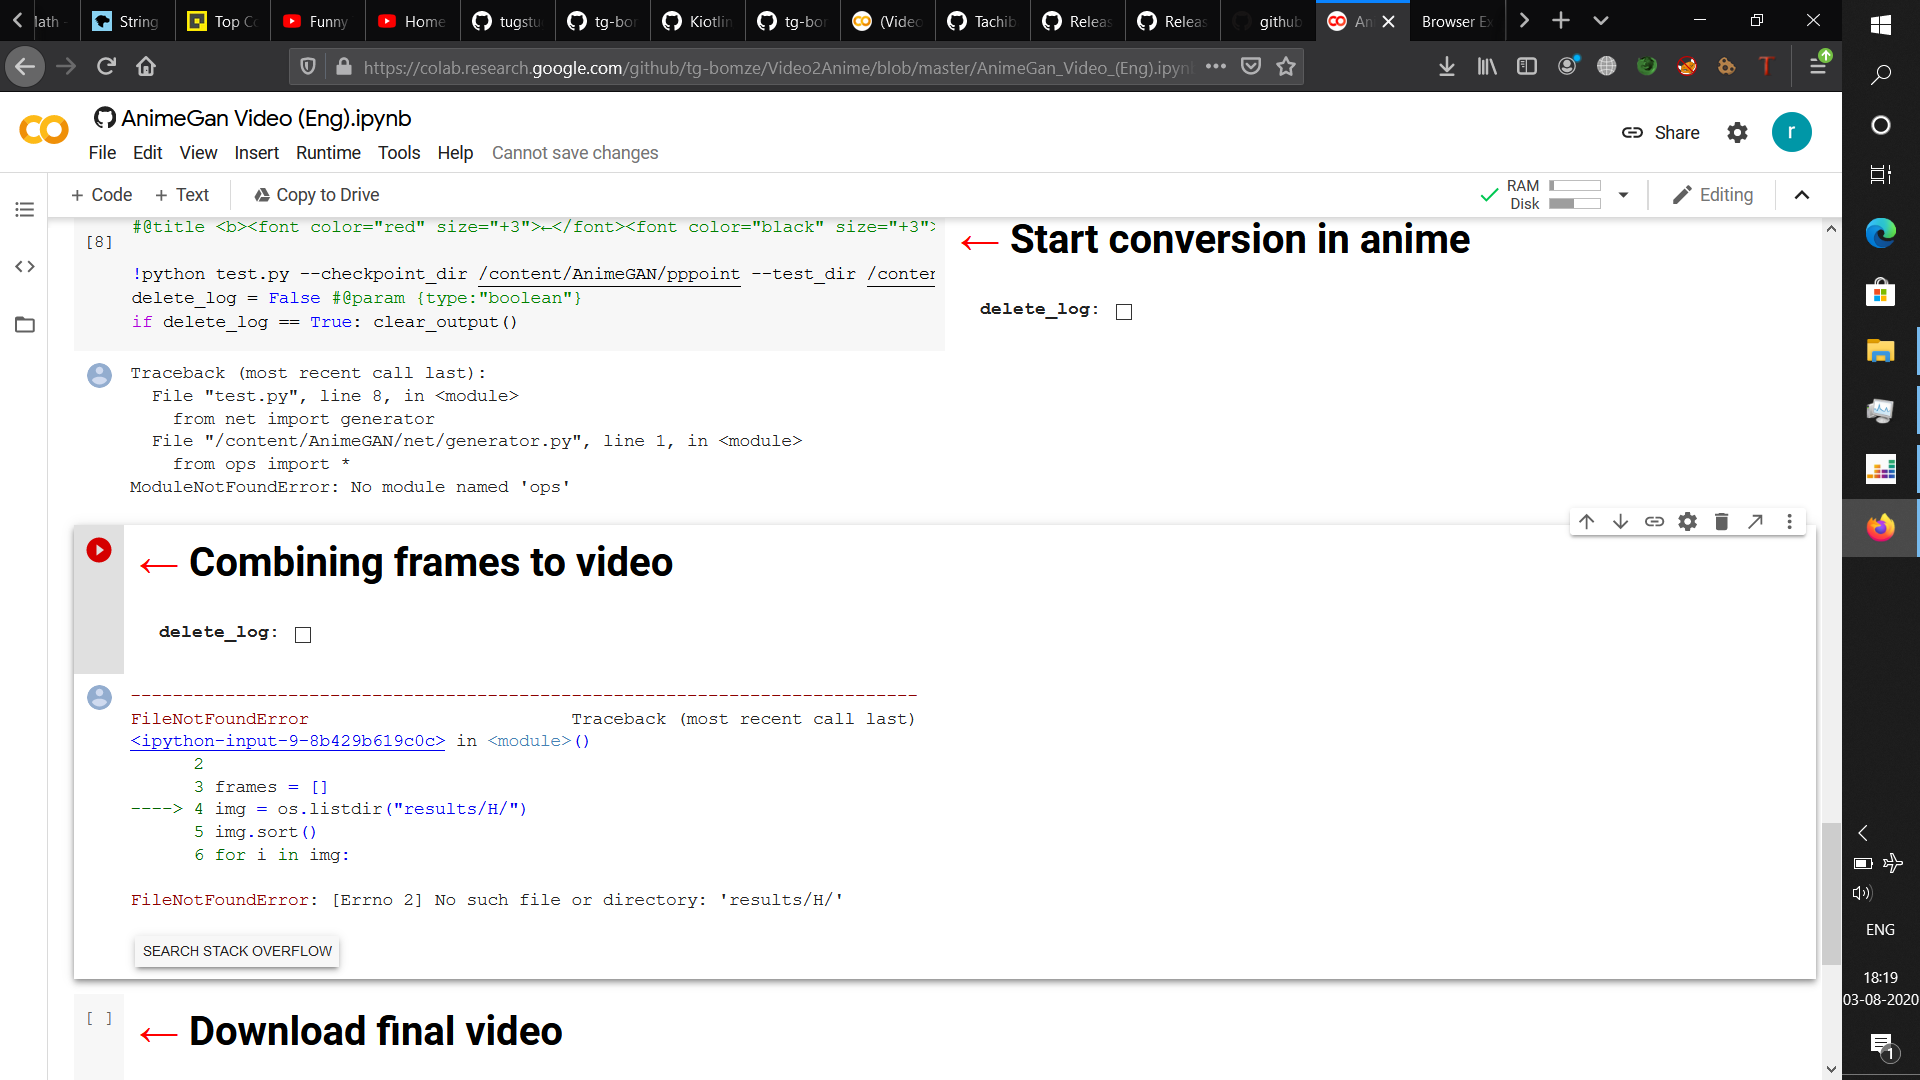Enable delete_log in the conversion cell

coord(1123,311)
